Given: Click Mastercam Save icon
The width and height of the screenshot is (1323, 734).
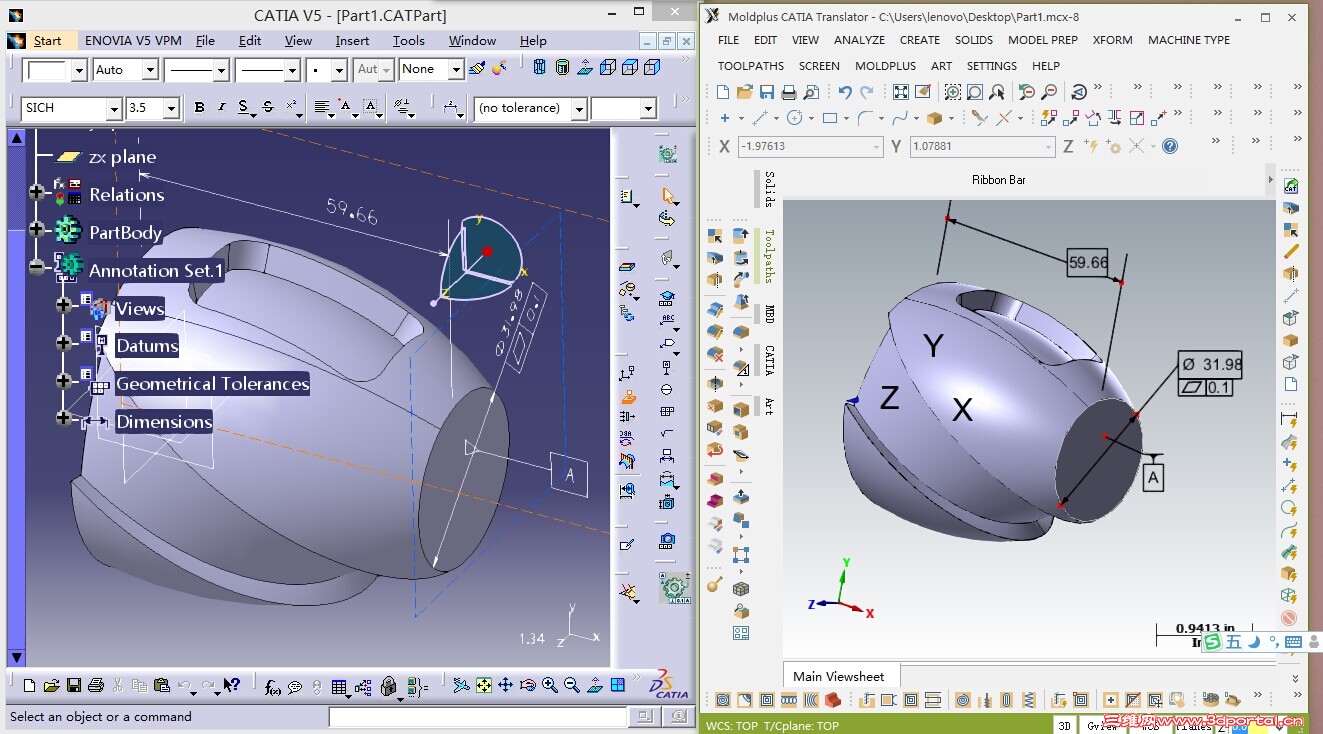Looking at the screenshot, I should 767,92.
